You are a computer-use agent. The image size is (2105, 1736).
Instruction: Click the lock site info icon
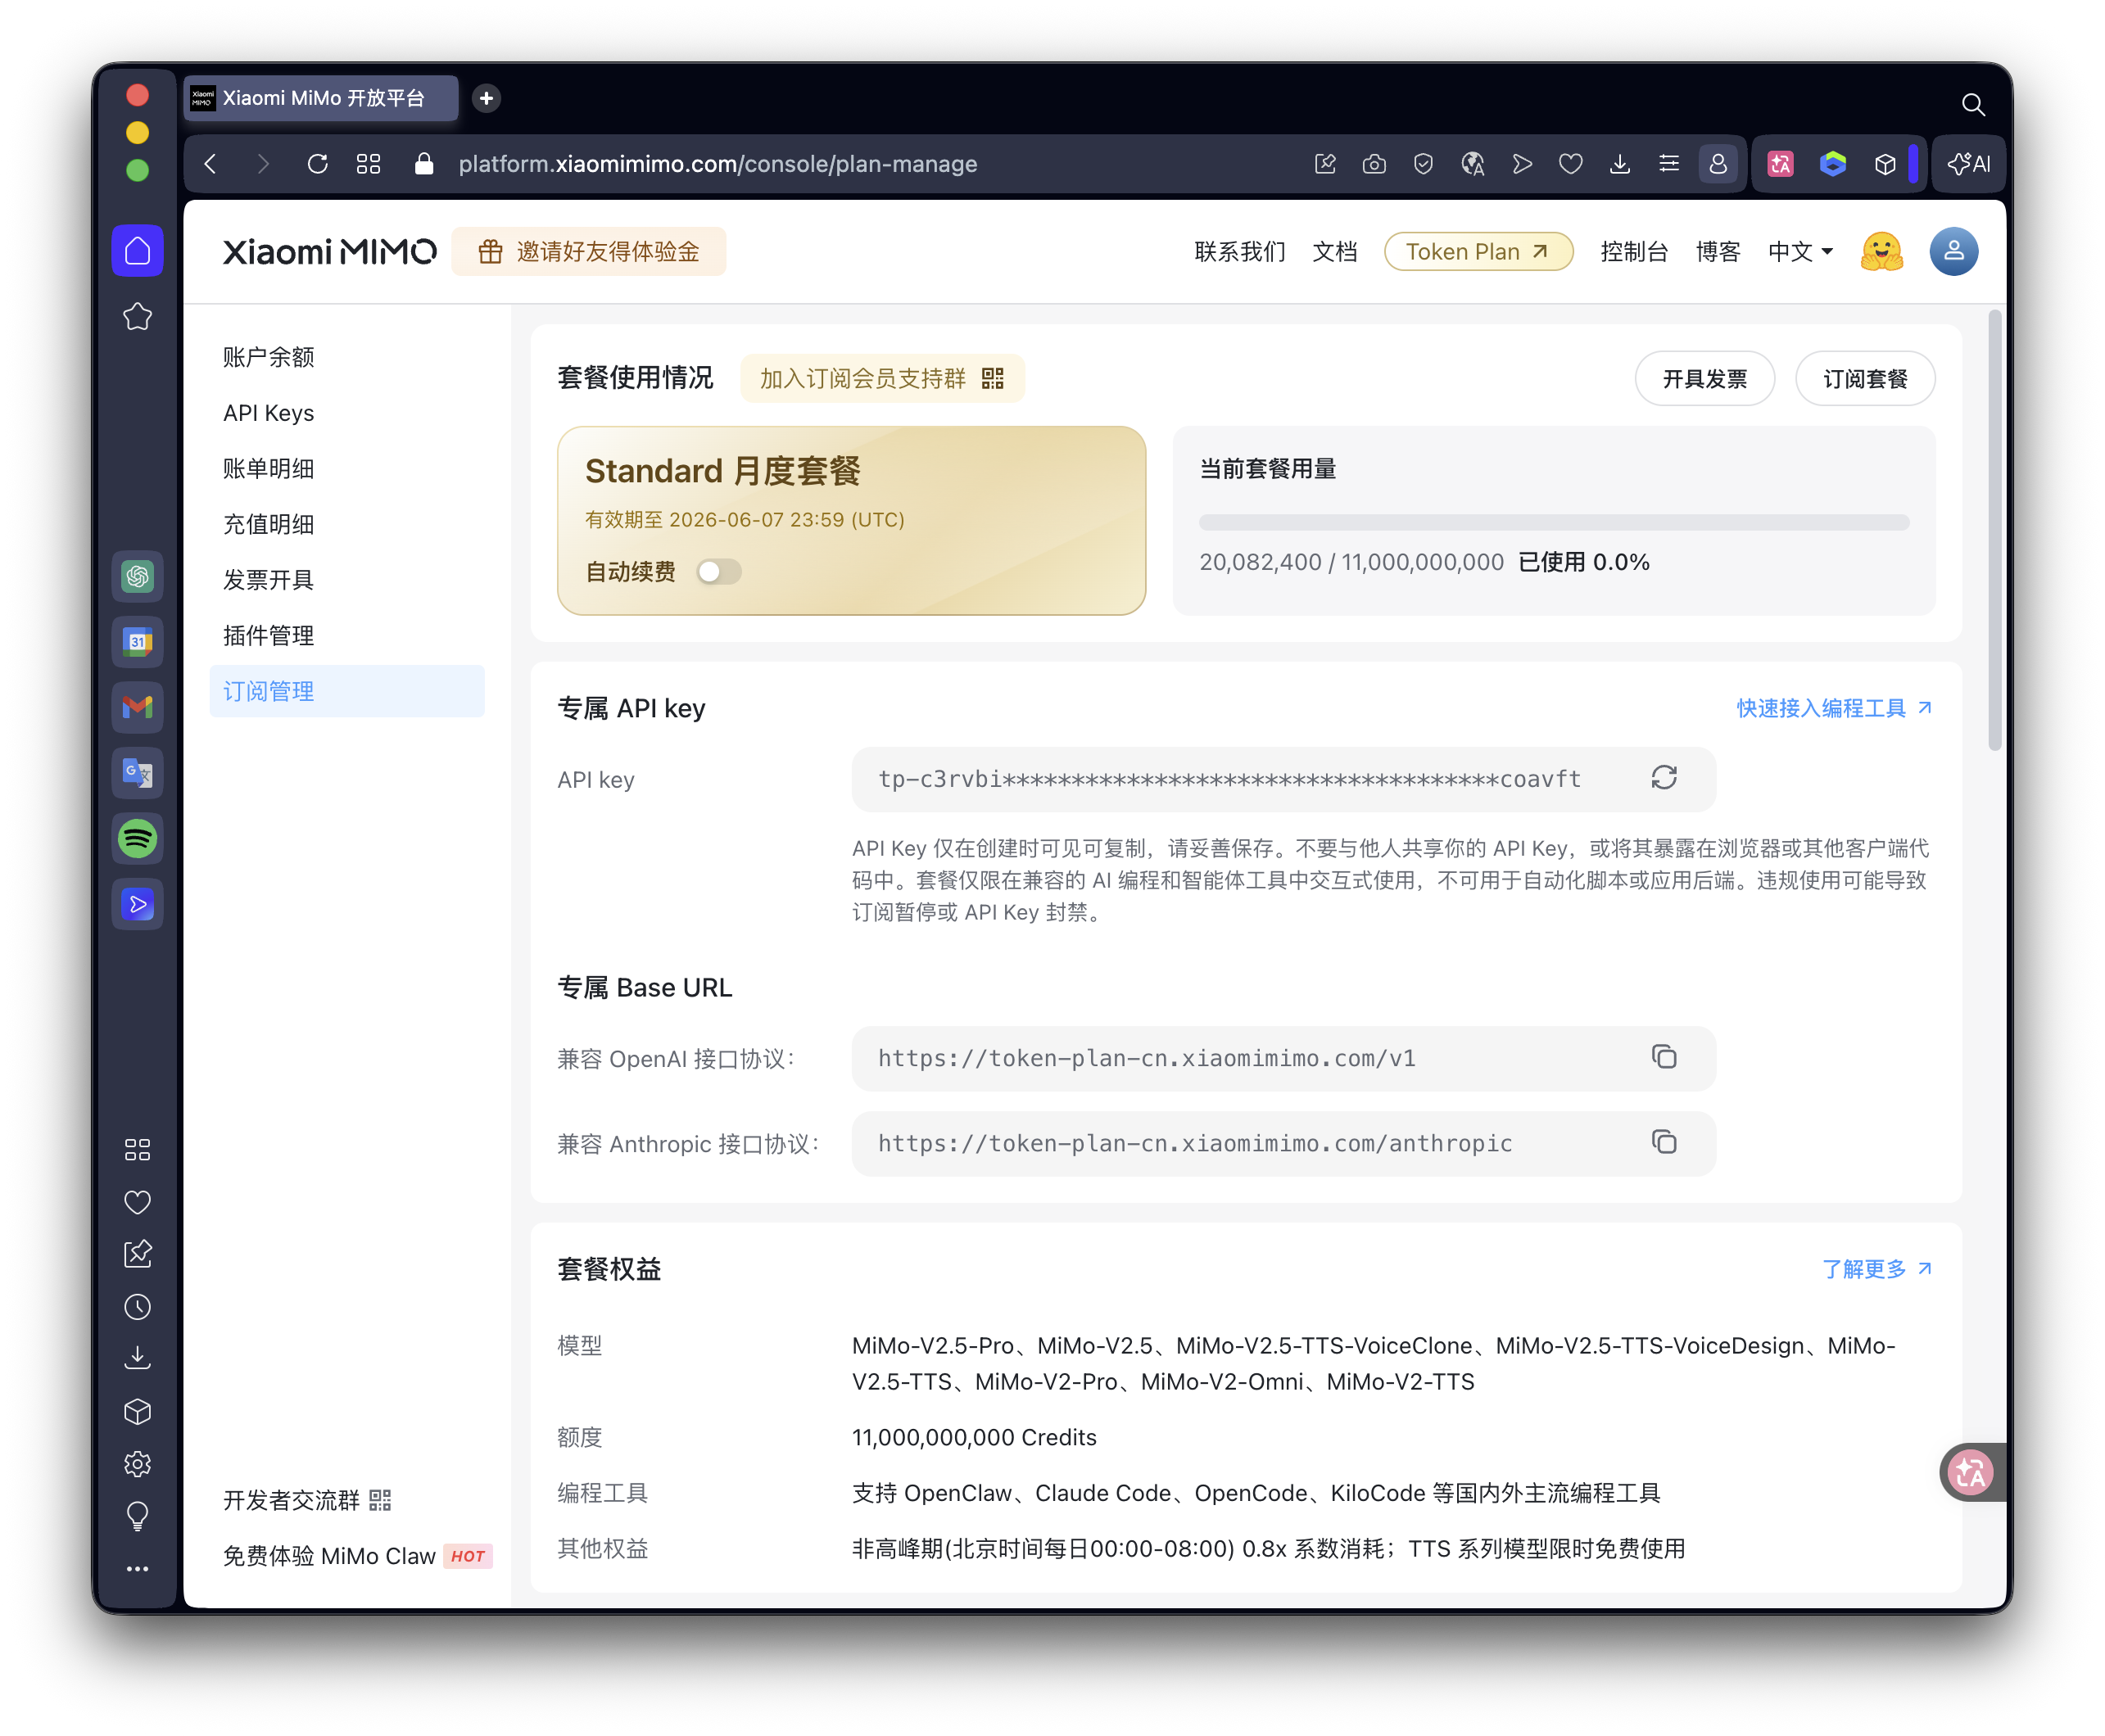423,163
